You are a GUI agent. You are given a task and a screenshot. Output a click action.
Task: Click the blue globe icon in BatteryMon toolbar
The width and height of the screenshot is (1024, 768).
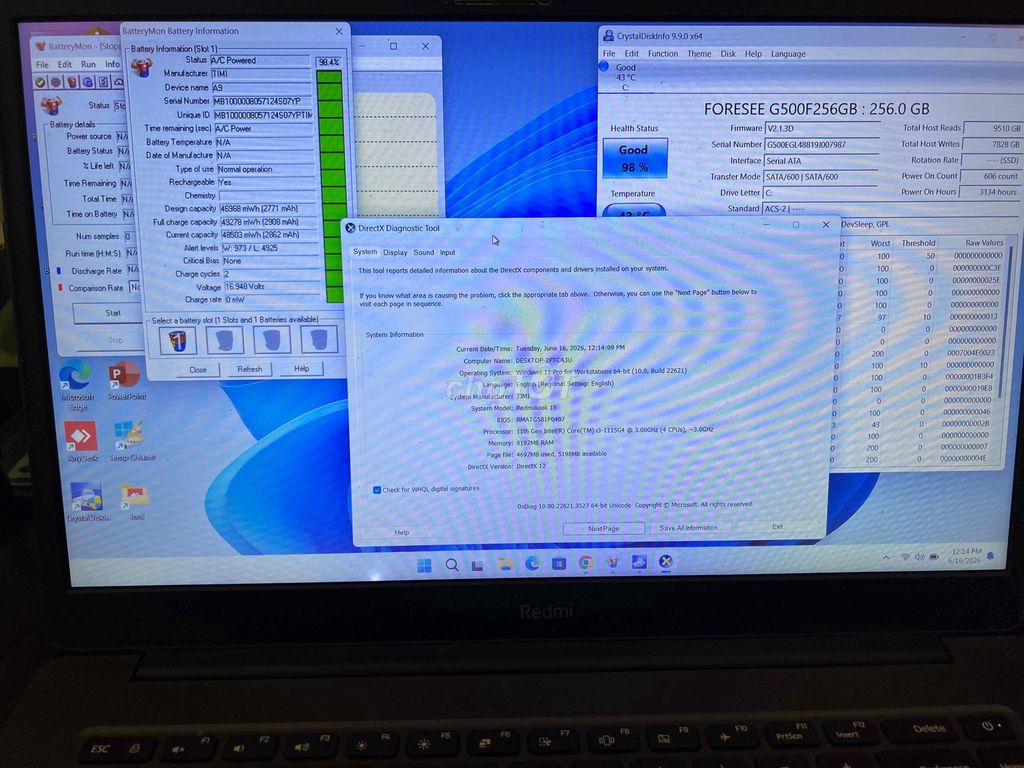tap(88, 82)
